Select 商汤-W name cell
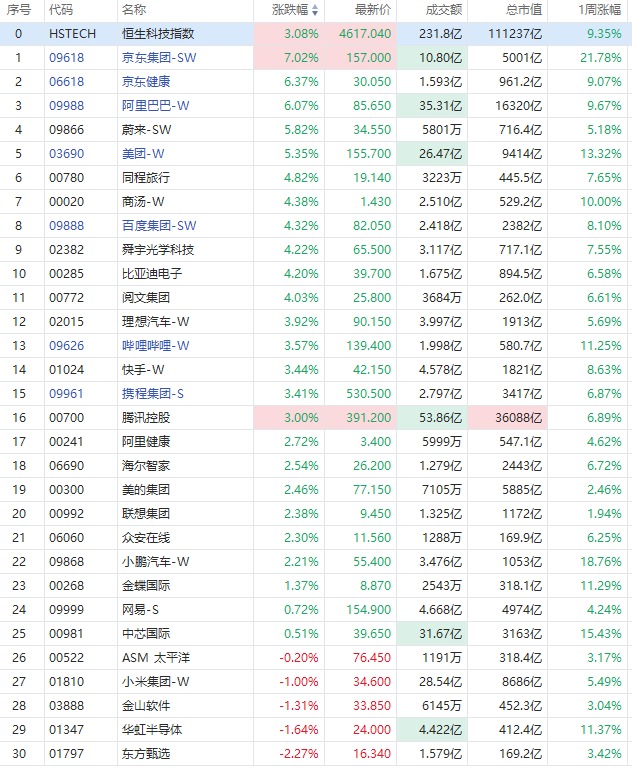 click(143, 202)
